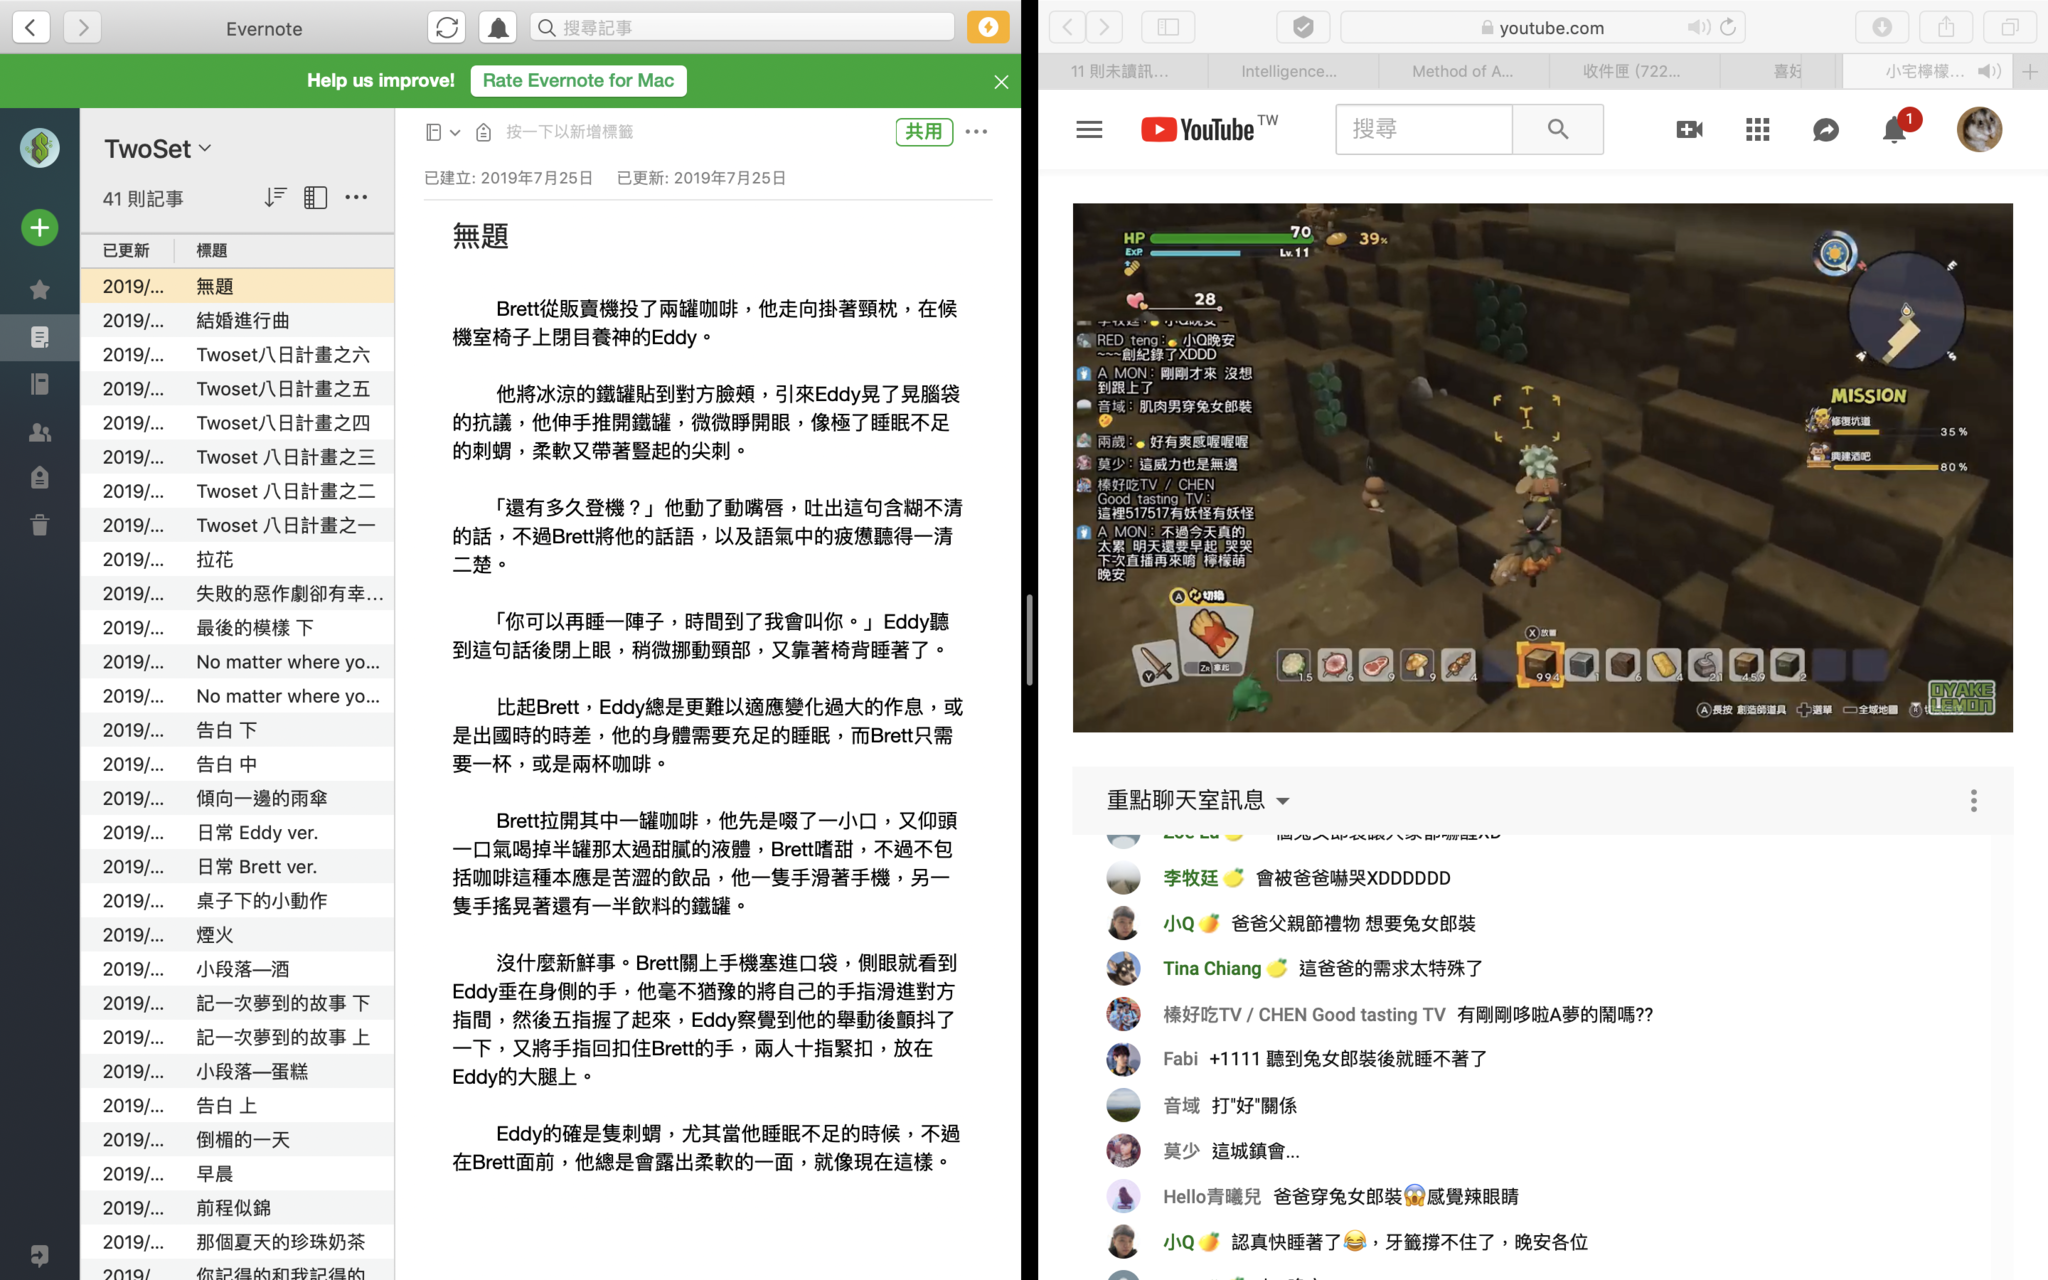This screenshot has width=2048, height=1280.
Task: Open Trash in Evernote sidebar
Action: (40, 525)
